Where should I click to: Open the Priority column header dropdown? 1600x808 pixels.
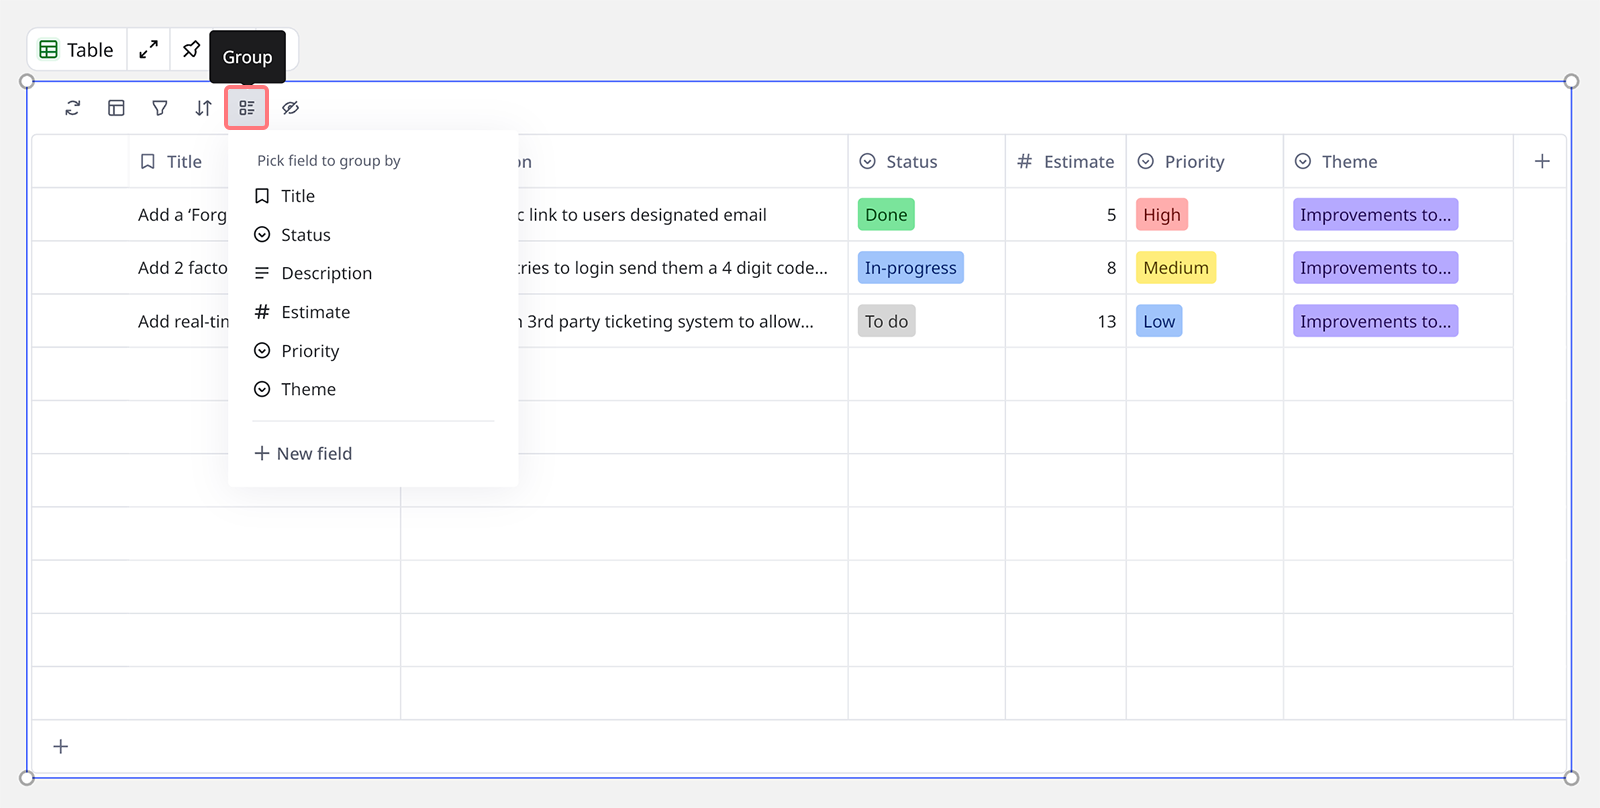[1194, 162]
